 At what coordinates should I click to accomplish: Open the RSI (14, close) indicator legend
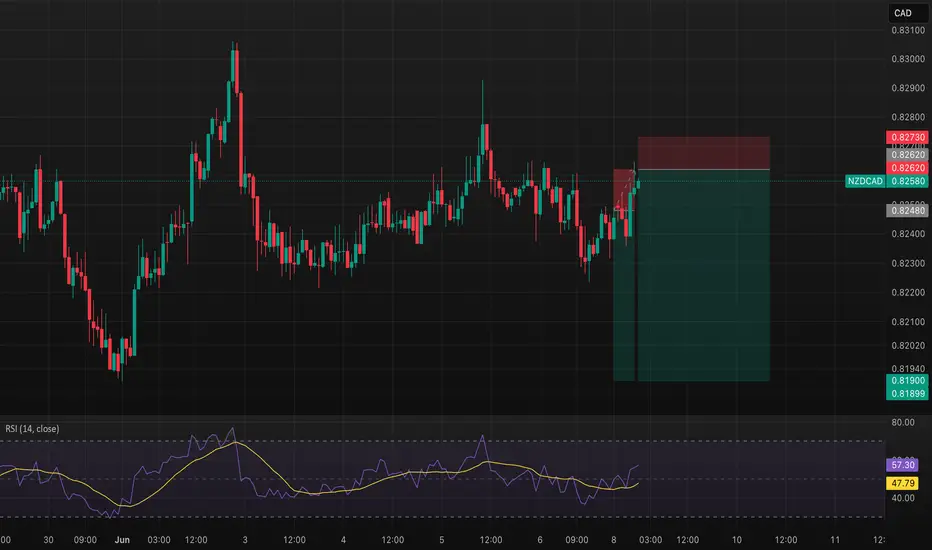click(32, 429)
